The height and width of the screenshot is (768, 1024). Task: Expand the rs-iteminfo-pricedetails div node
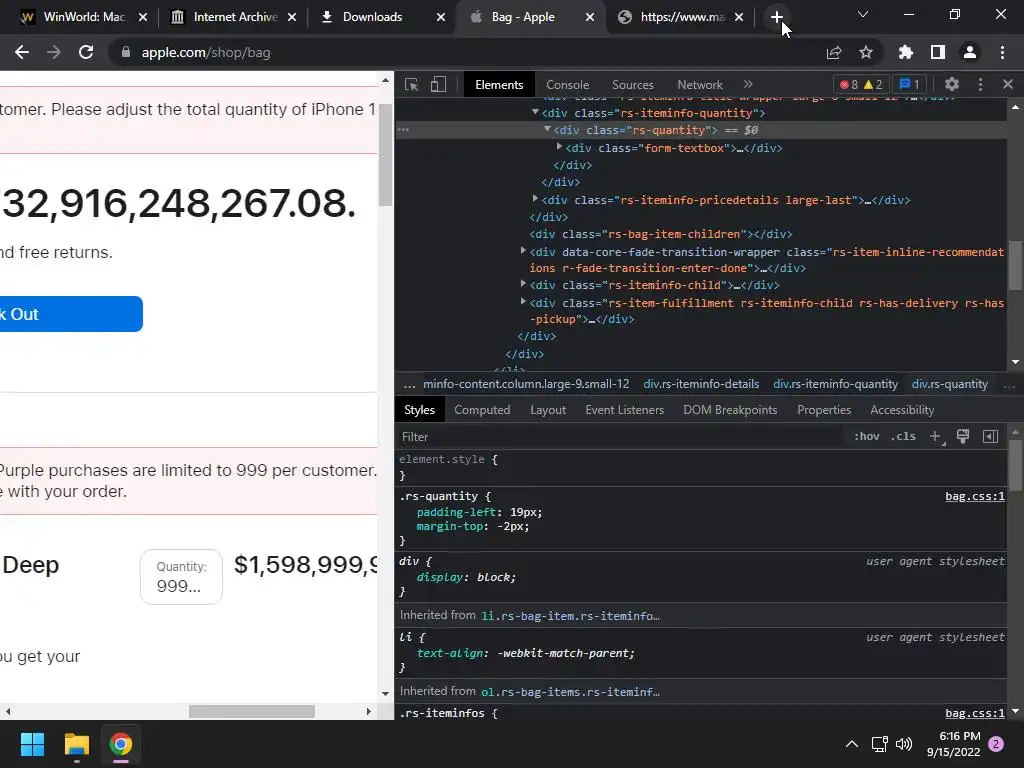click(x=536, y=199)
